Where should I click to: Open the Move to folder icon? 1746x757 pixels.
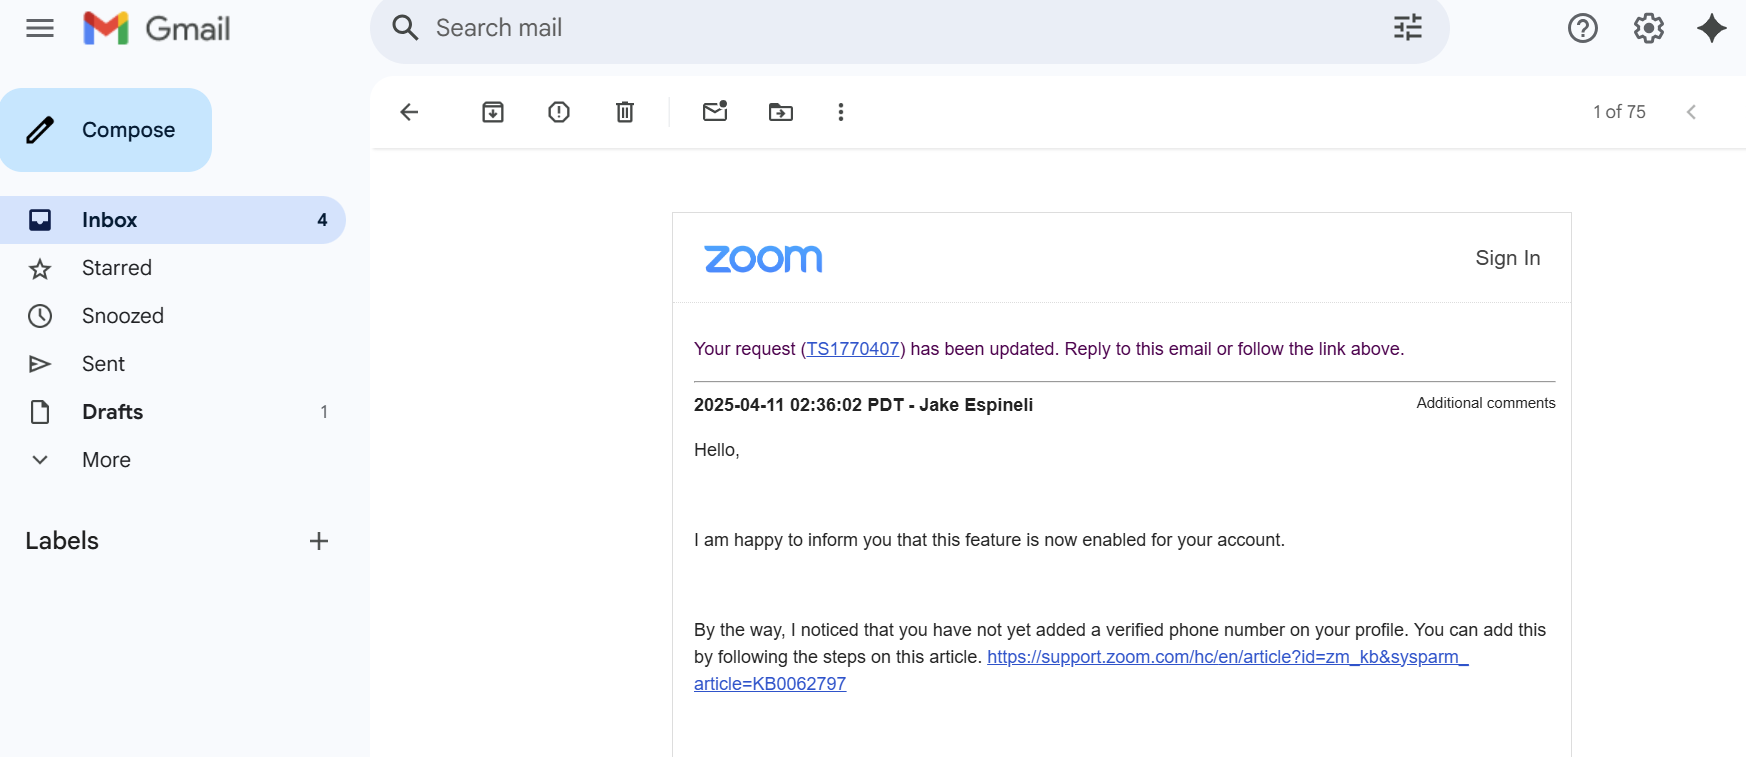click(x=781, y=112)
